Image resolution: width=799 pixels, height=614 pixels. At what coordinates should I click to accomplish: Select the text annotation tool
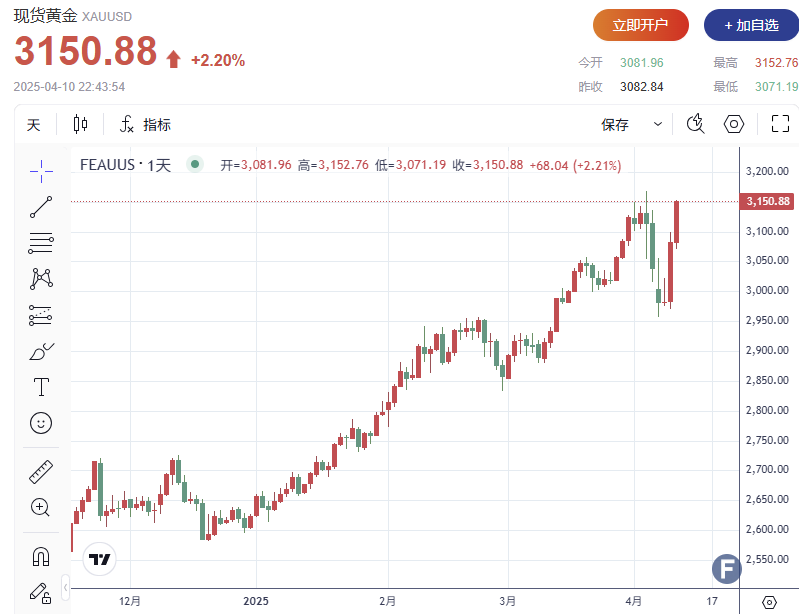pyautogui.click(x=41, y=387)
